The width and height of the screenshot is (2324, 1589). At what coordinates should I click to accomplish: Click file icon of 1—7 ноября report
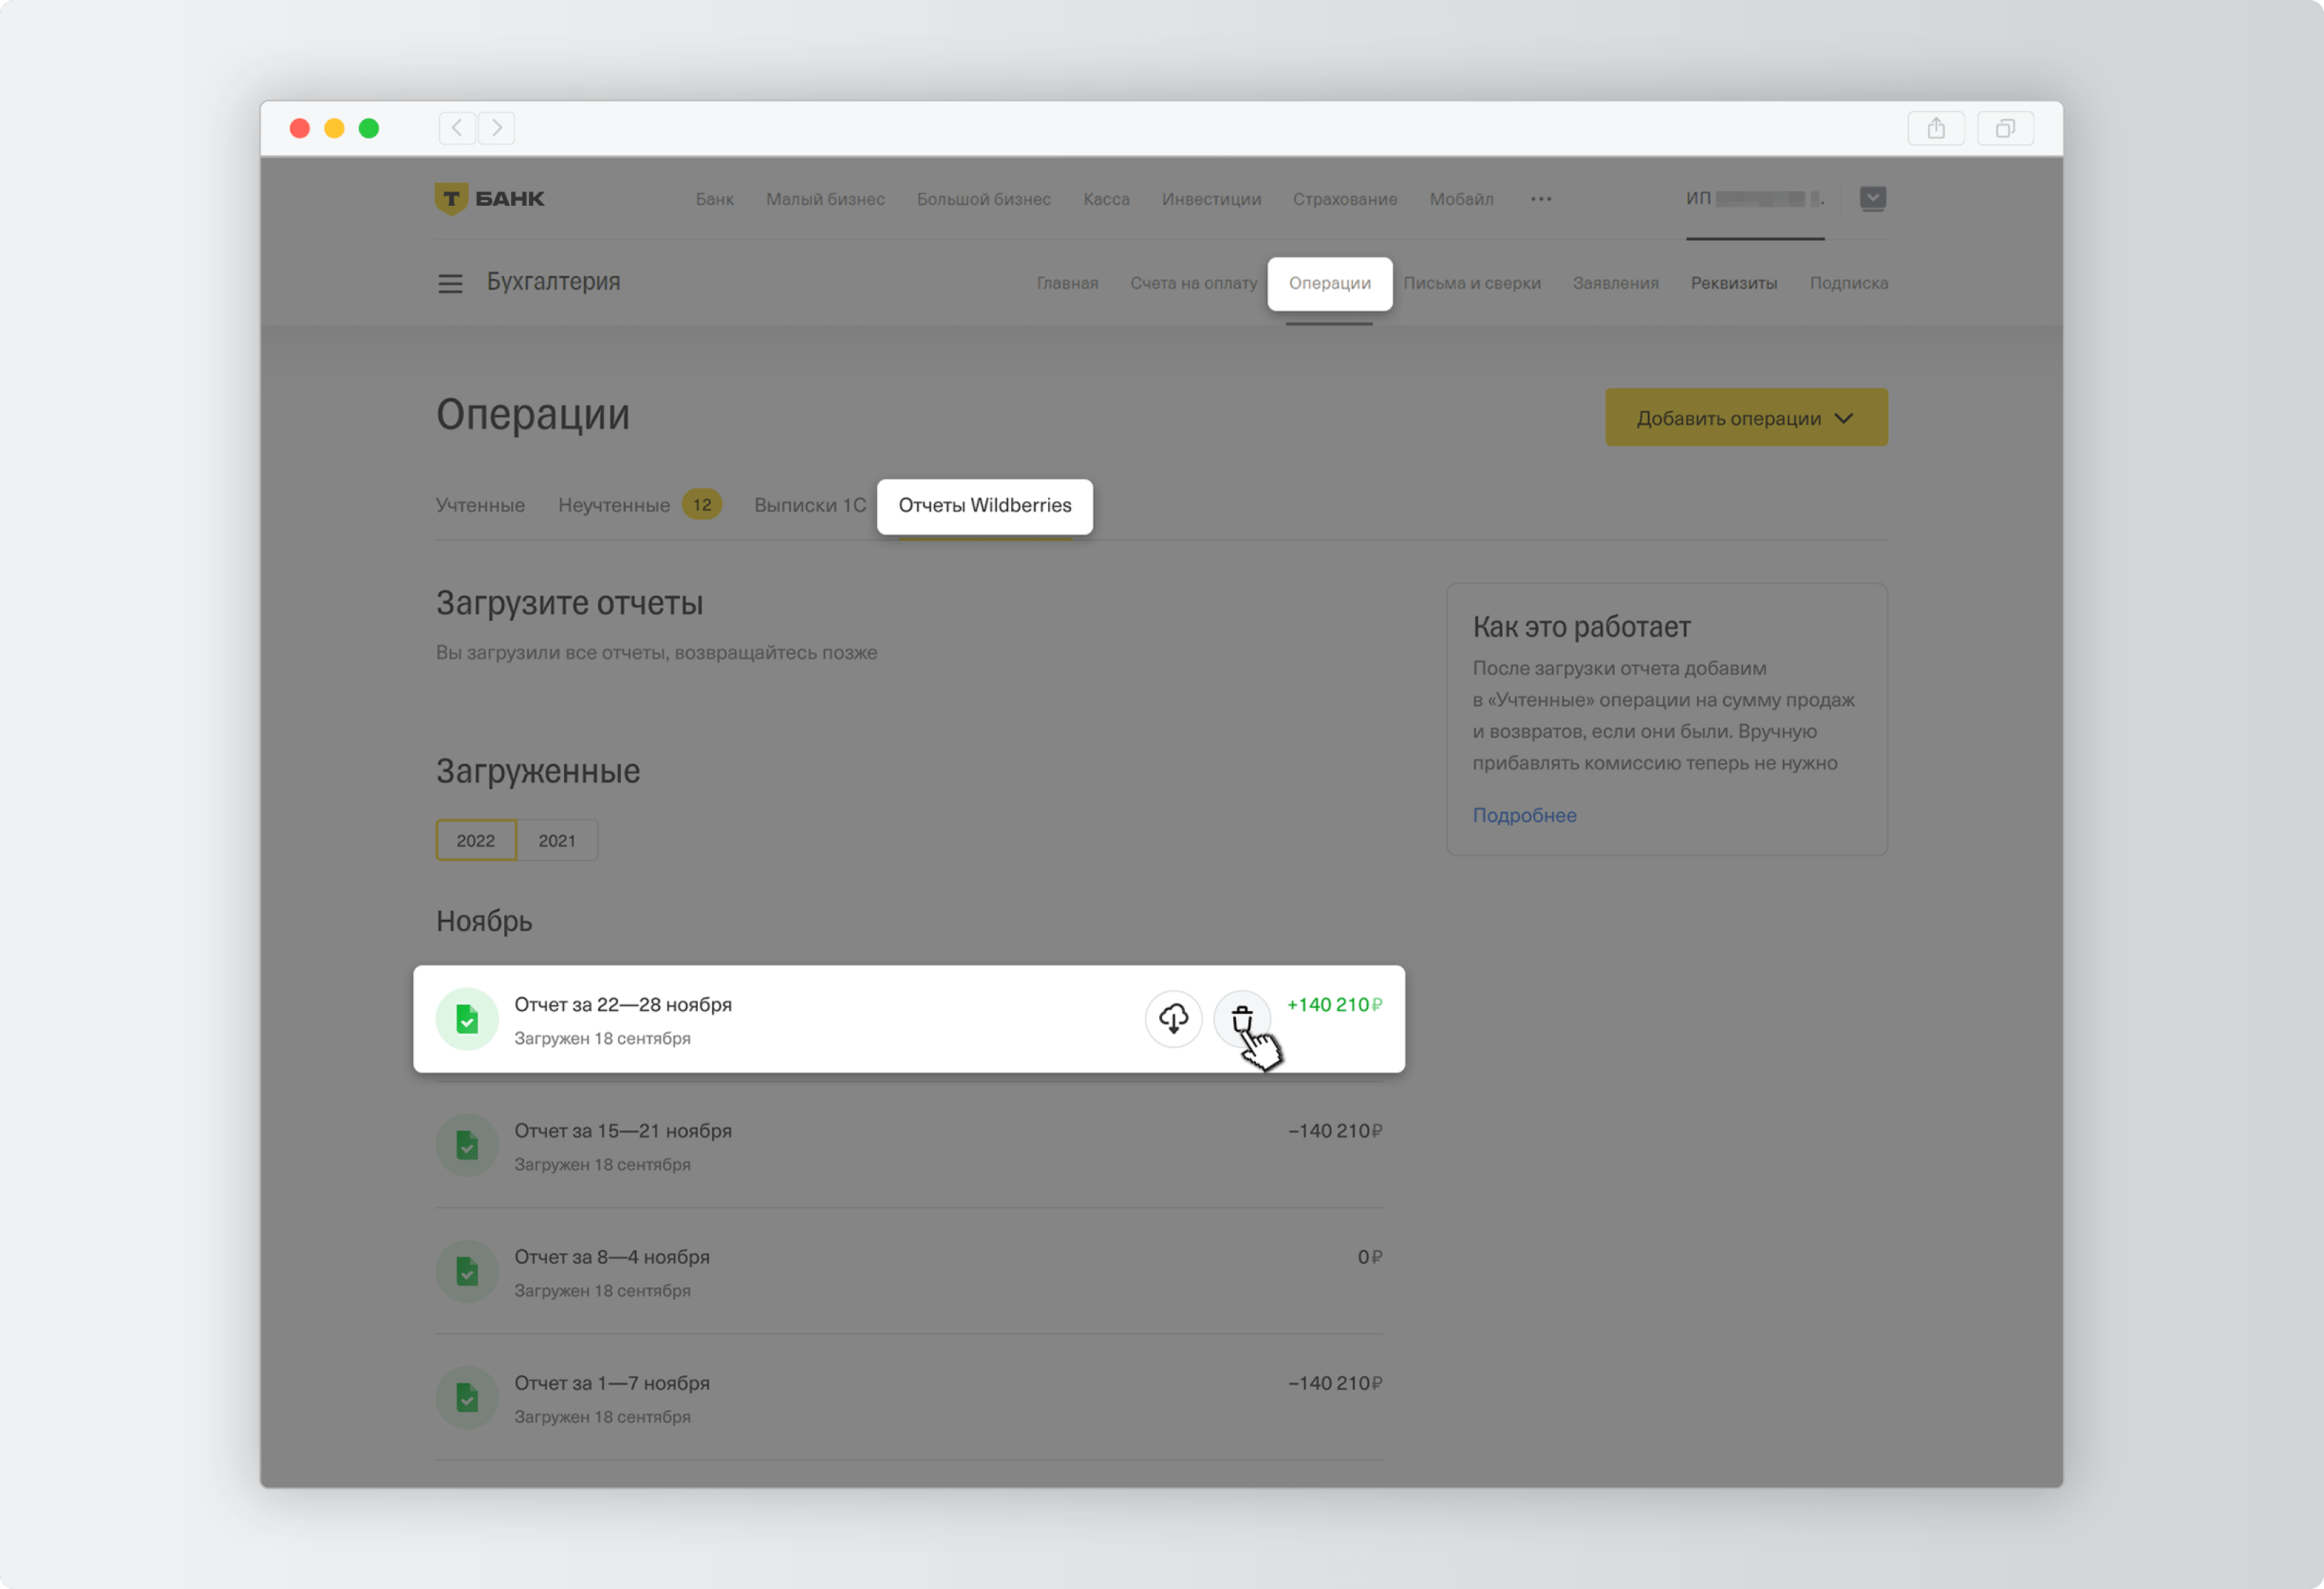tap(467, 1397)
